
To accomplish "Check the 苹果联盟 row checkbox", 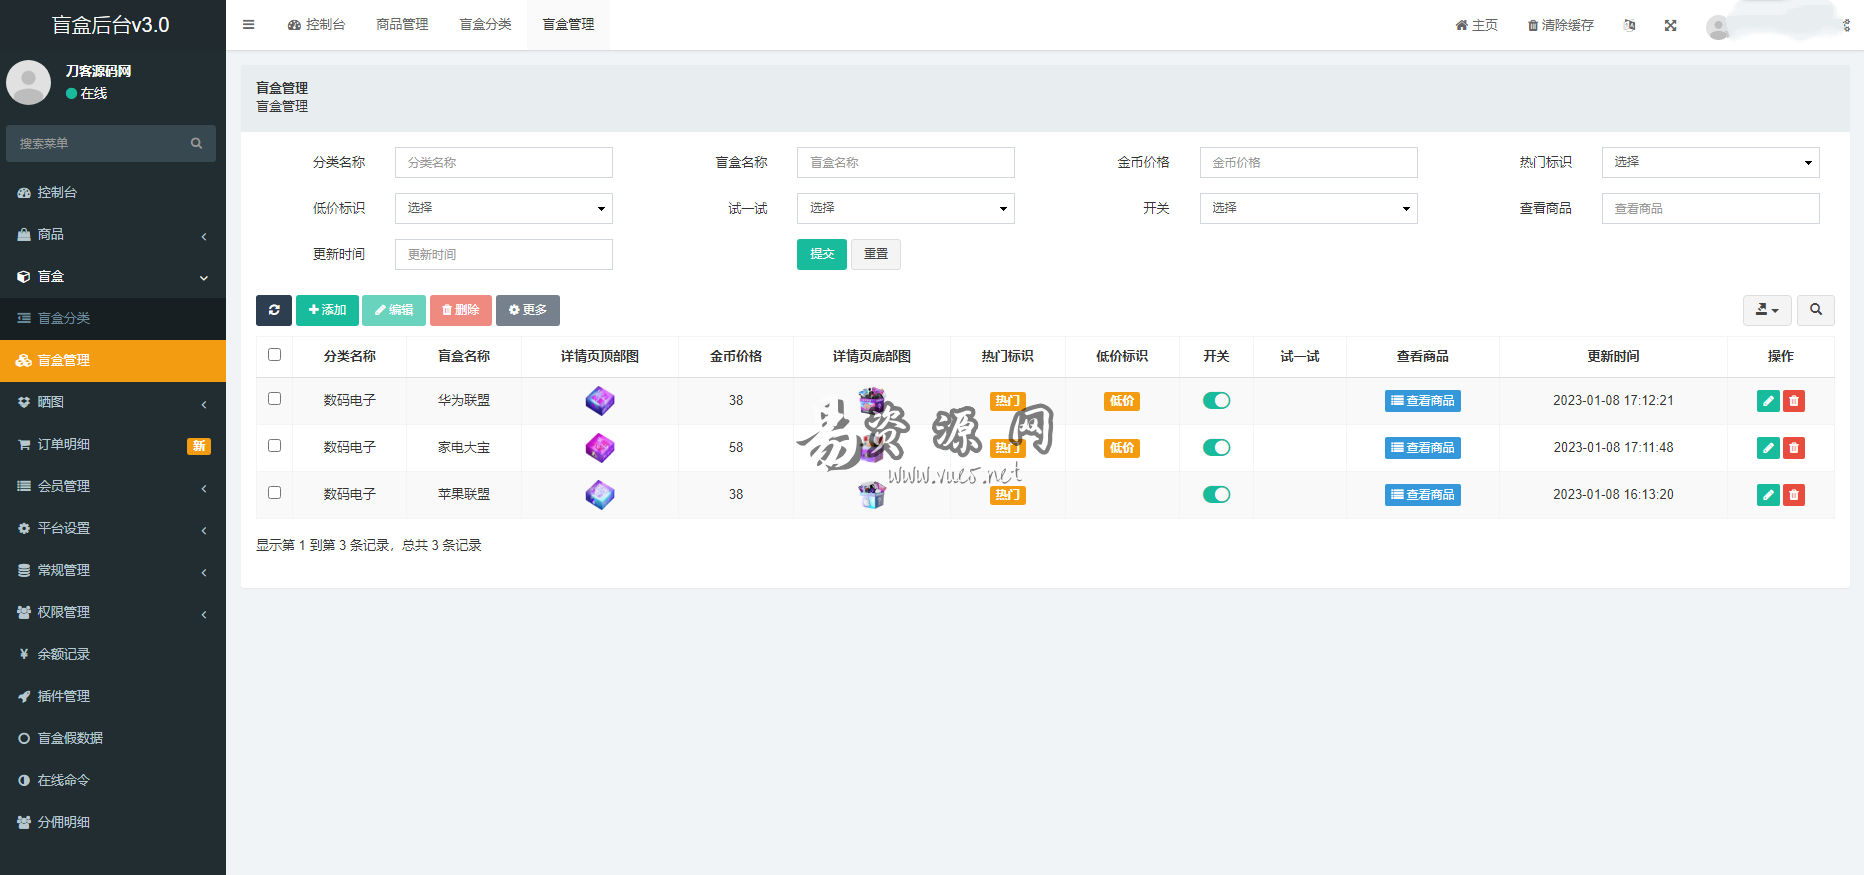I will (x=275, y=493).
